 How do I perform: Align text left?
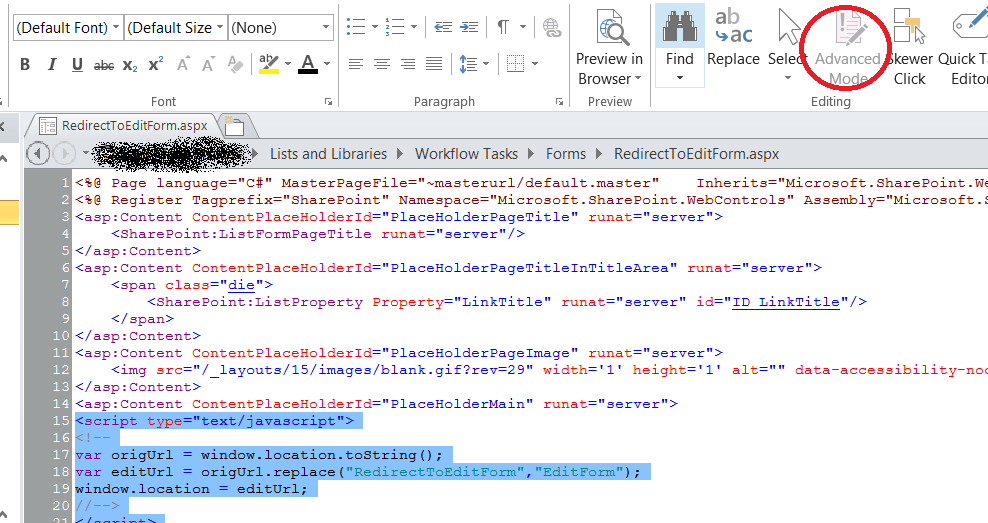pyautogui.click(x=356, y=64)
